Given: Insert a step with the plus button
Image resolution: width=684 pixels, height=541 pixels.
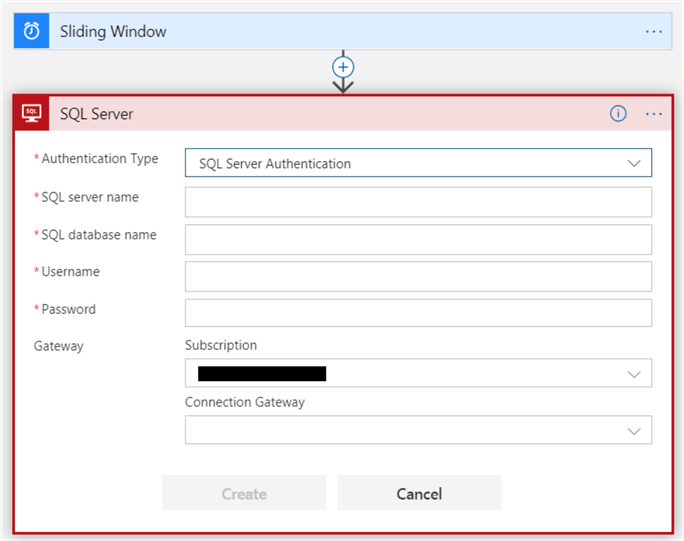Looking at the screenshot, I should coord(343,67).
